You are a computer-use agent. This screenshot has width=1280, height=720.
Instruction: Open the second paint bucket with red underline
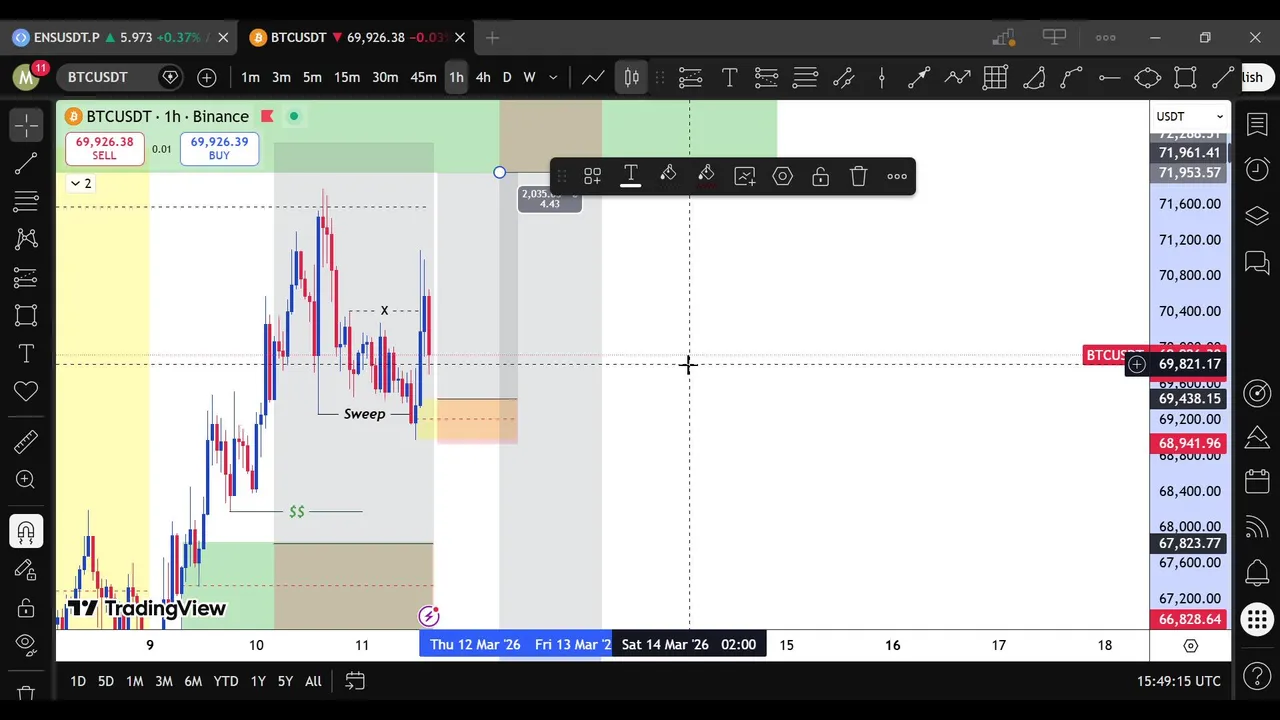(x=706, y=177)
